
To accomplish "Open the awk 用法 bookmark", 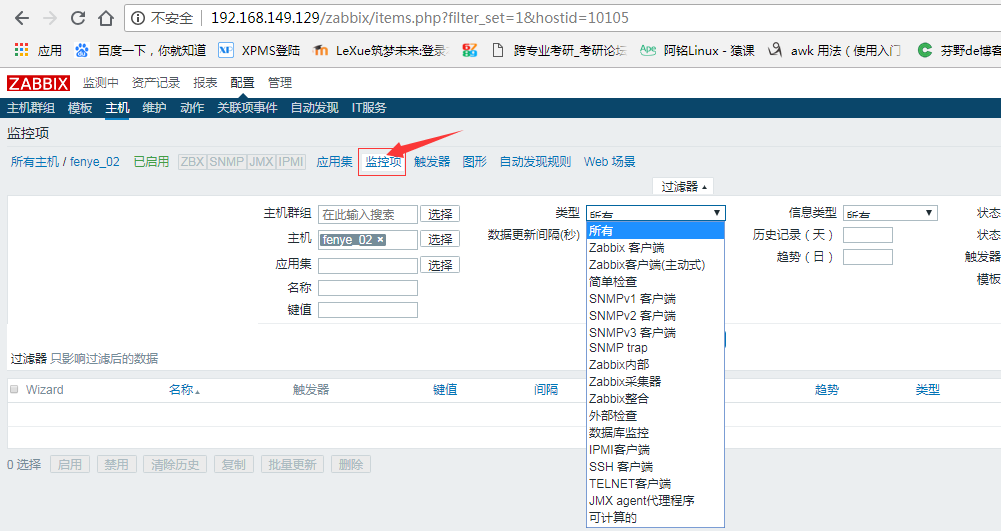I will (x=834, y=50).
